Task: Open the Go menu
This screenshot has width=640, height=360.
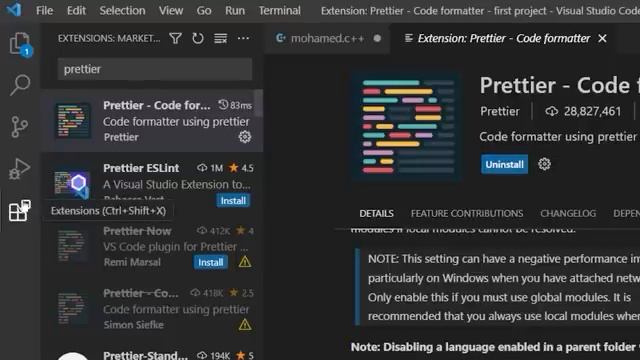Action: pos(204,10)
